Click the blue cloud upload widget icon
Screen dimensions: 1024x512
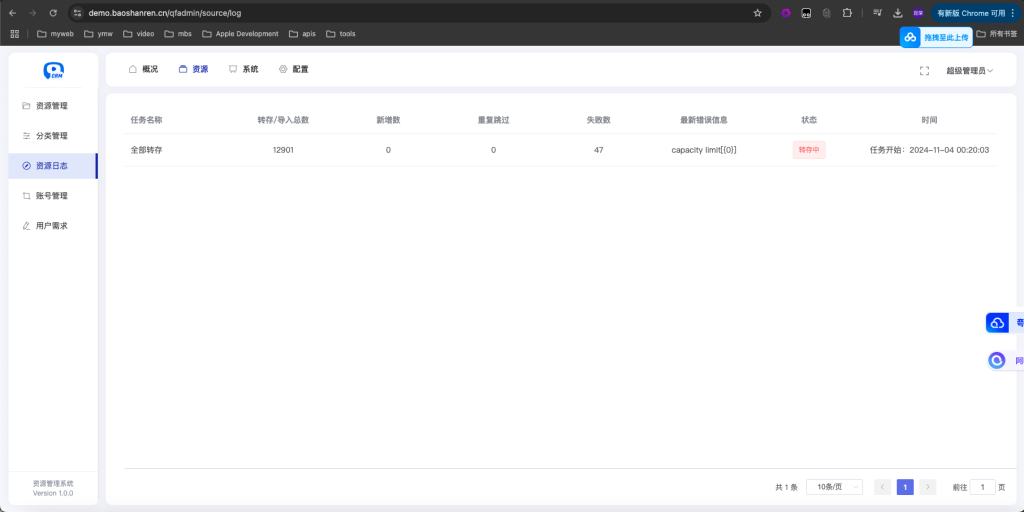[910, 37]
